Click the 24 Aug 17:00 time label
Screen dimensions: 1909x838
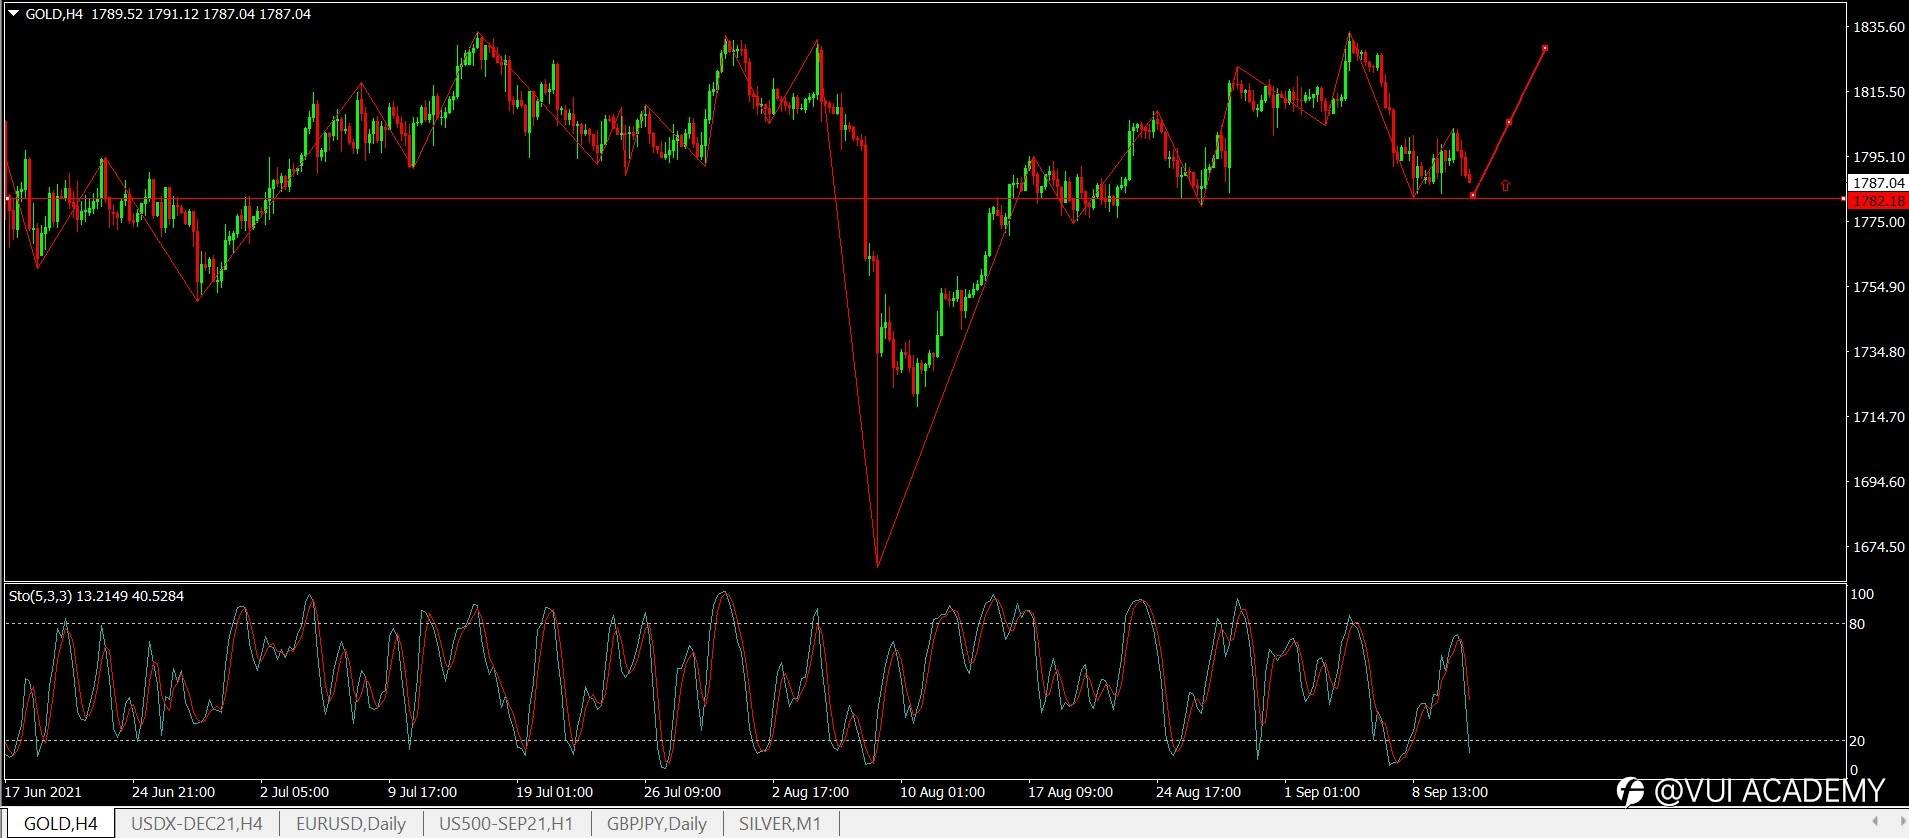pyautogui.click(x=1198, y=792)
